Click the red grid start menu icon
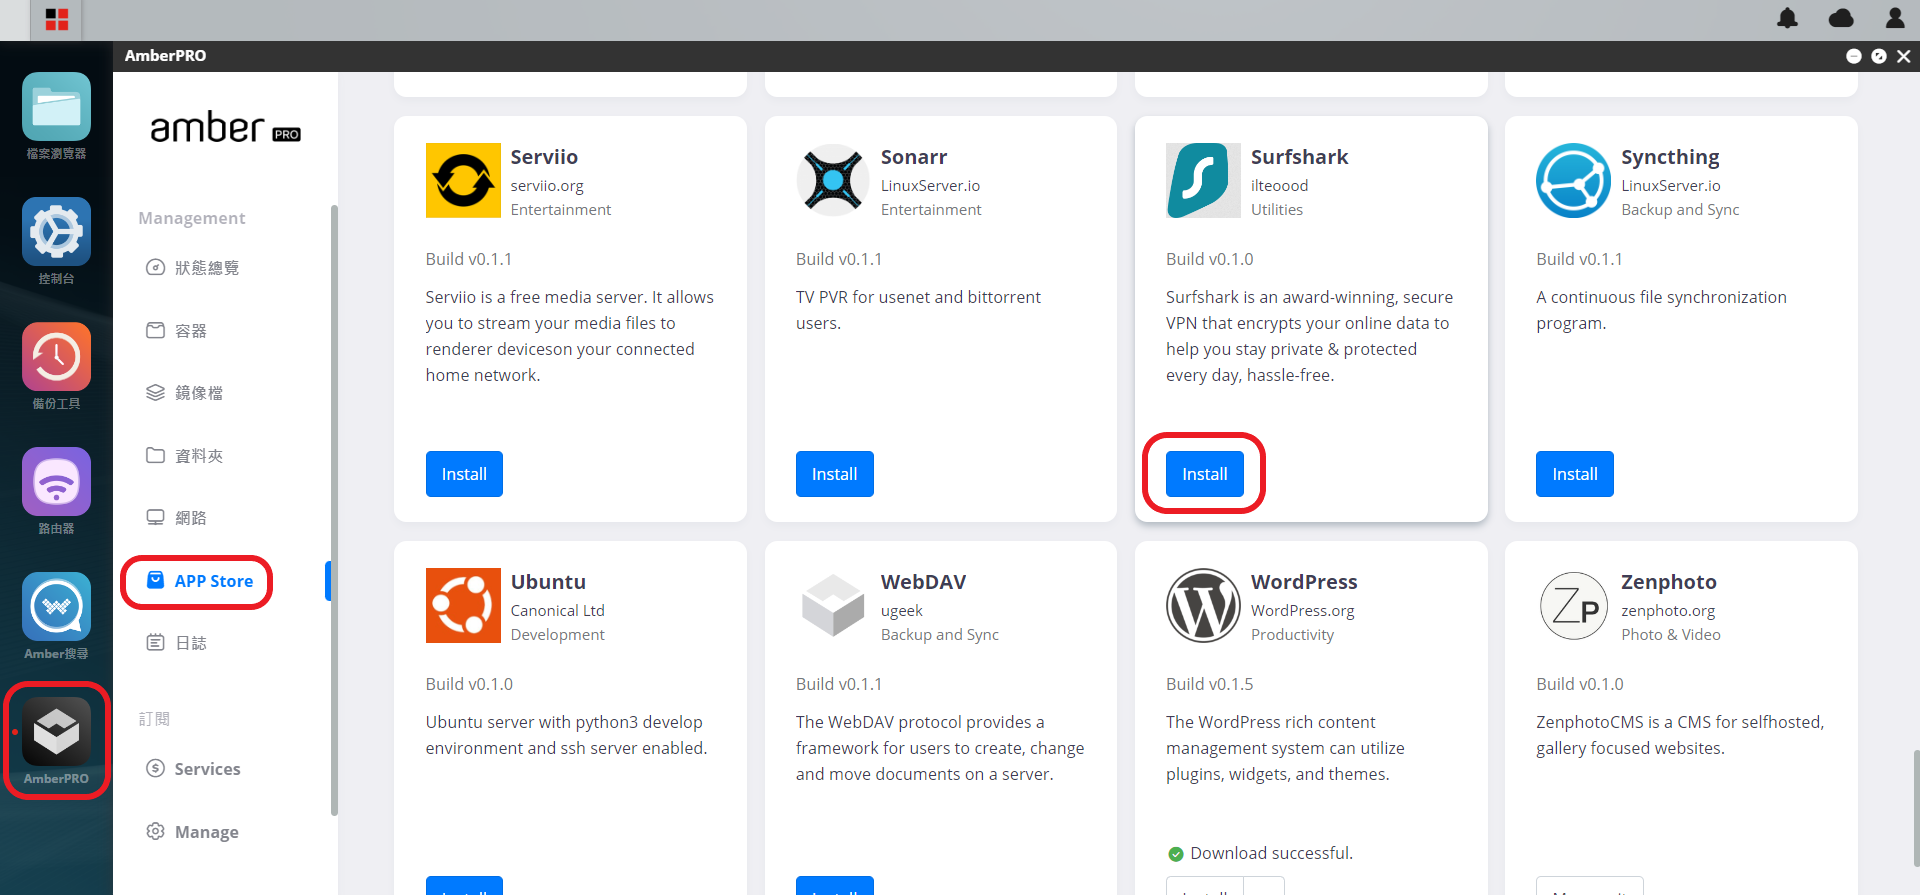The image size is (1920, 895). (57, 19)
